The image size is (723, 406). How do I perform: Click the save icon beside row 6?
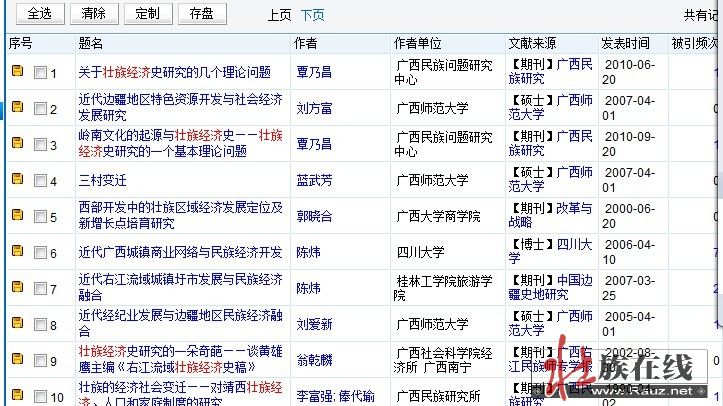[x=17, y=251]
